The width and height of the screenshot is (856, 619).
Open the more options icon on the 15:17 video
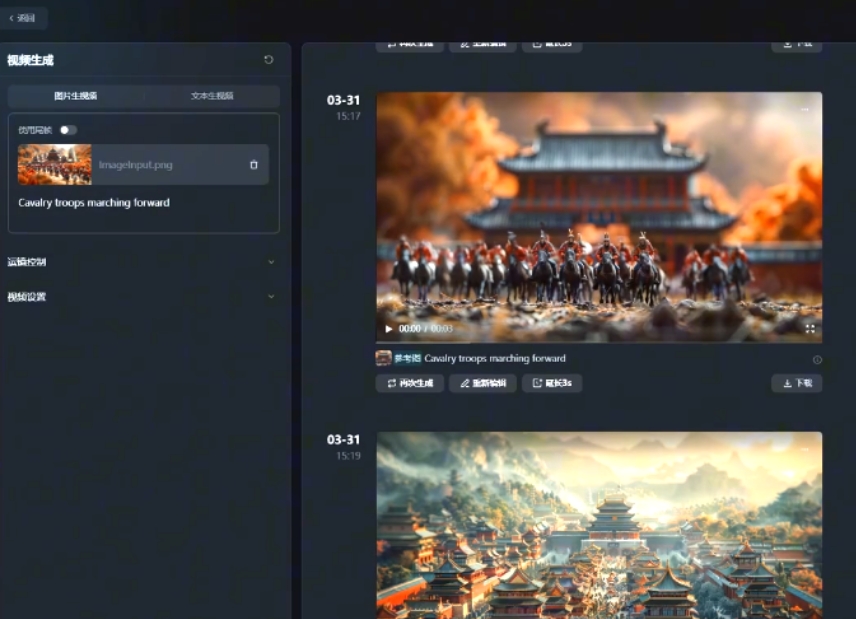coord(805,110)
